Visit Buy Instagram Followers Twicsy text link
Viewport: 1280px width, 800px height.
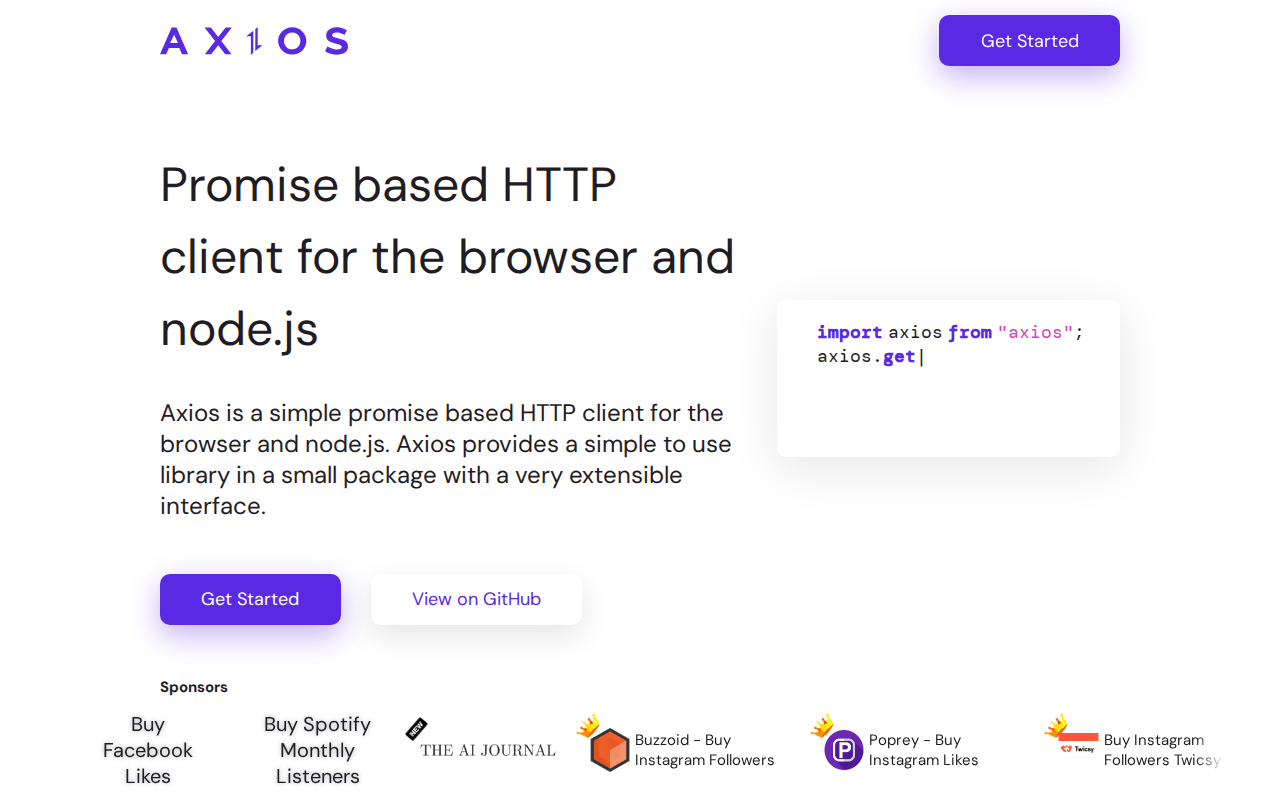pos(1160,750)
